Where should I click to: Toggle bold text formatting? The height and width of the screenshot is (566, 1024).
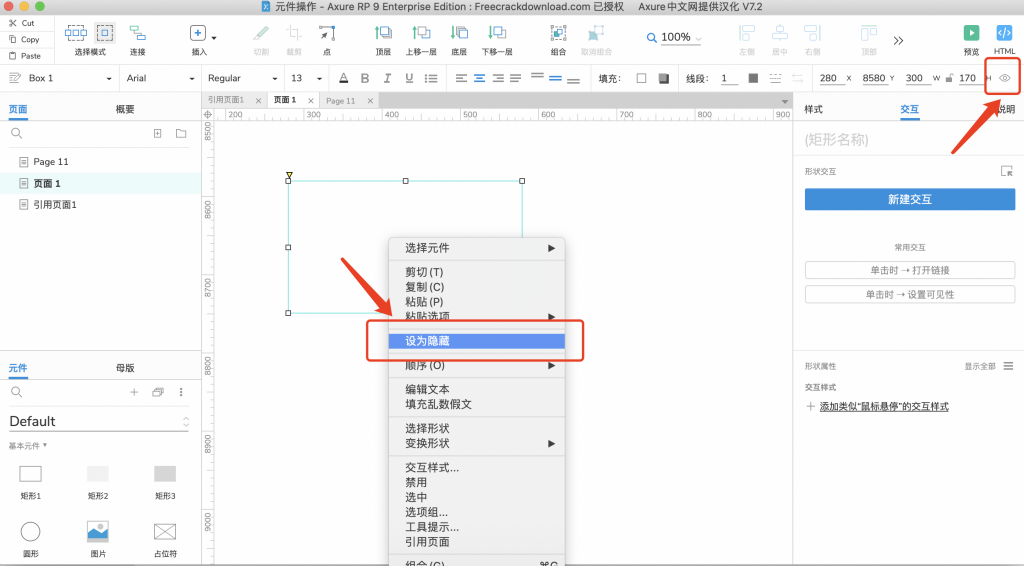tap(364, 78)
